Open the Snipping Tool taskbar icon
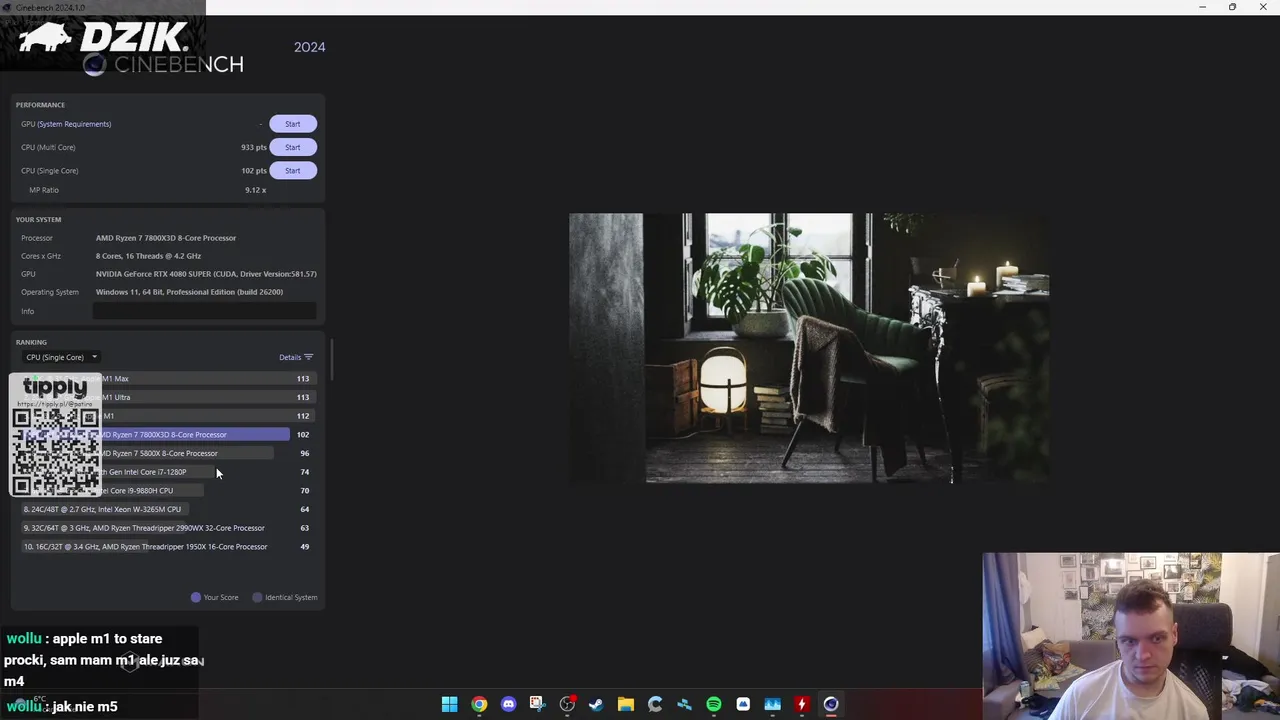The image size is (1280, 720). tap(537, 704)
